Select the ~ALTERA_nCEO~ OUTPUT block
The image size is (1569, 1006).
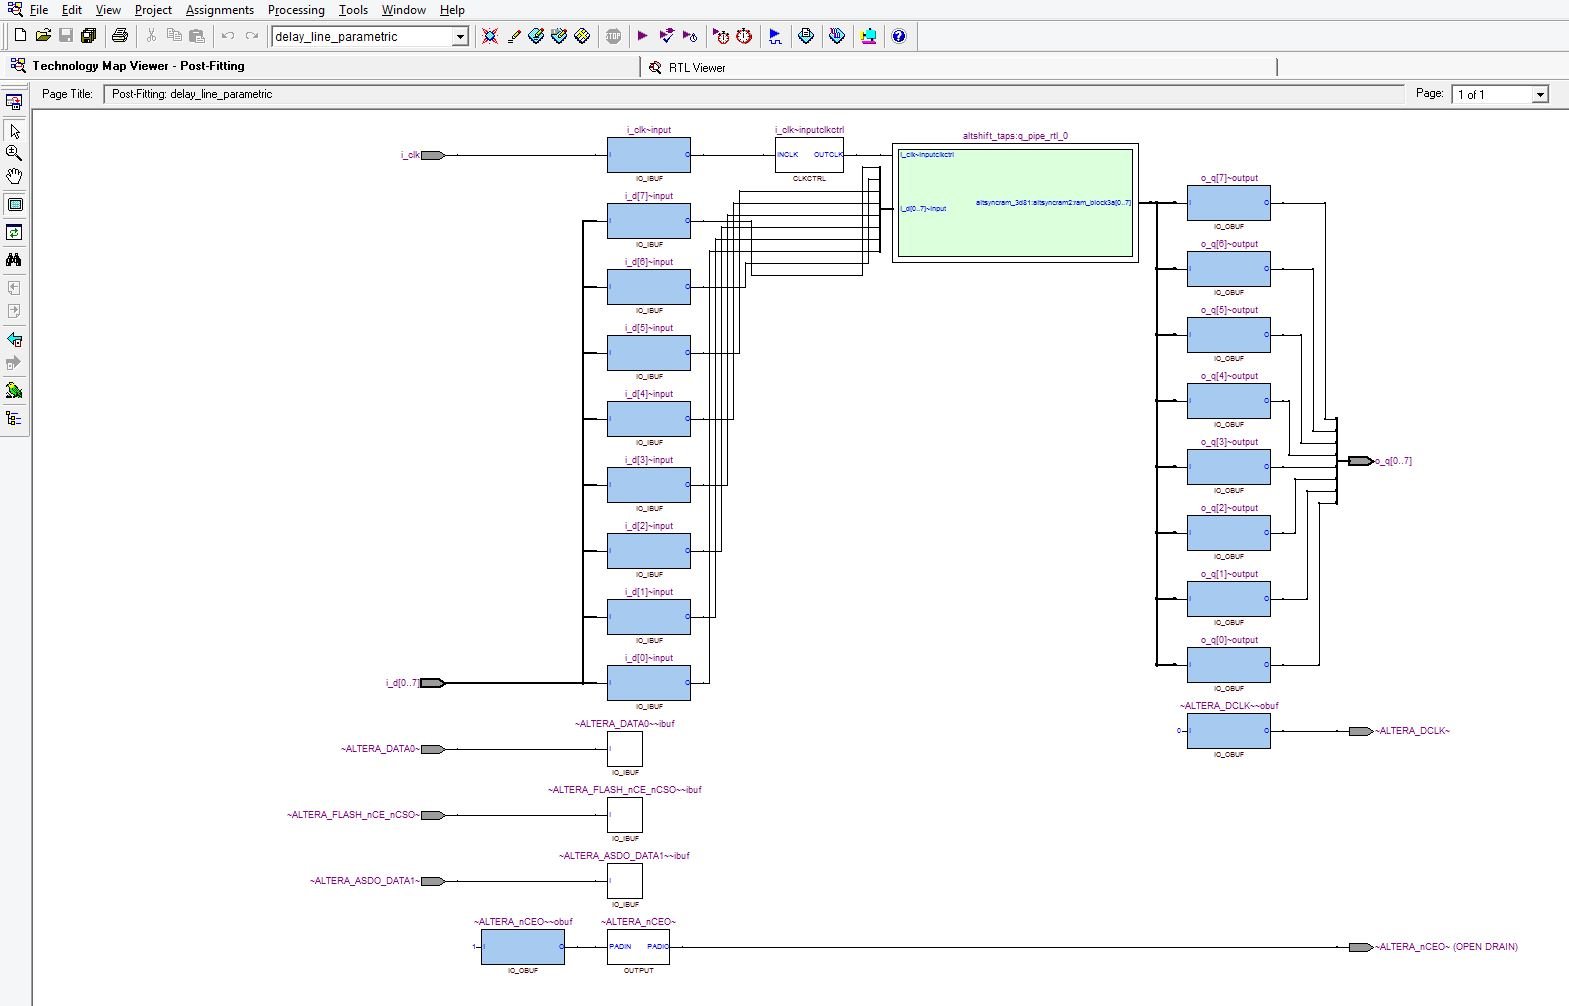pyautogui.click(x=638, y=947)
